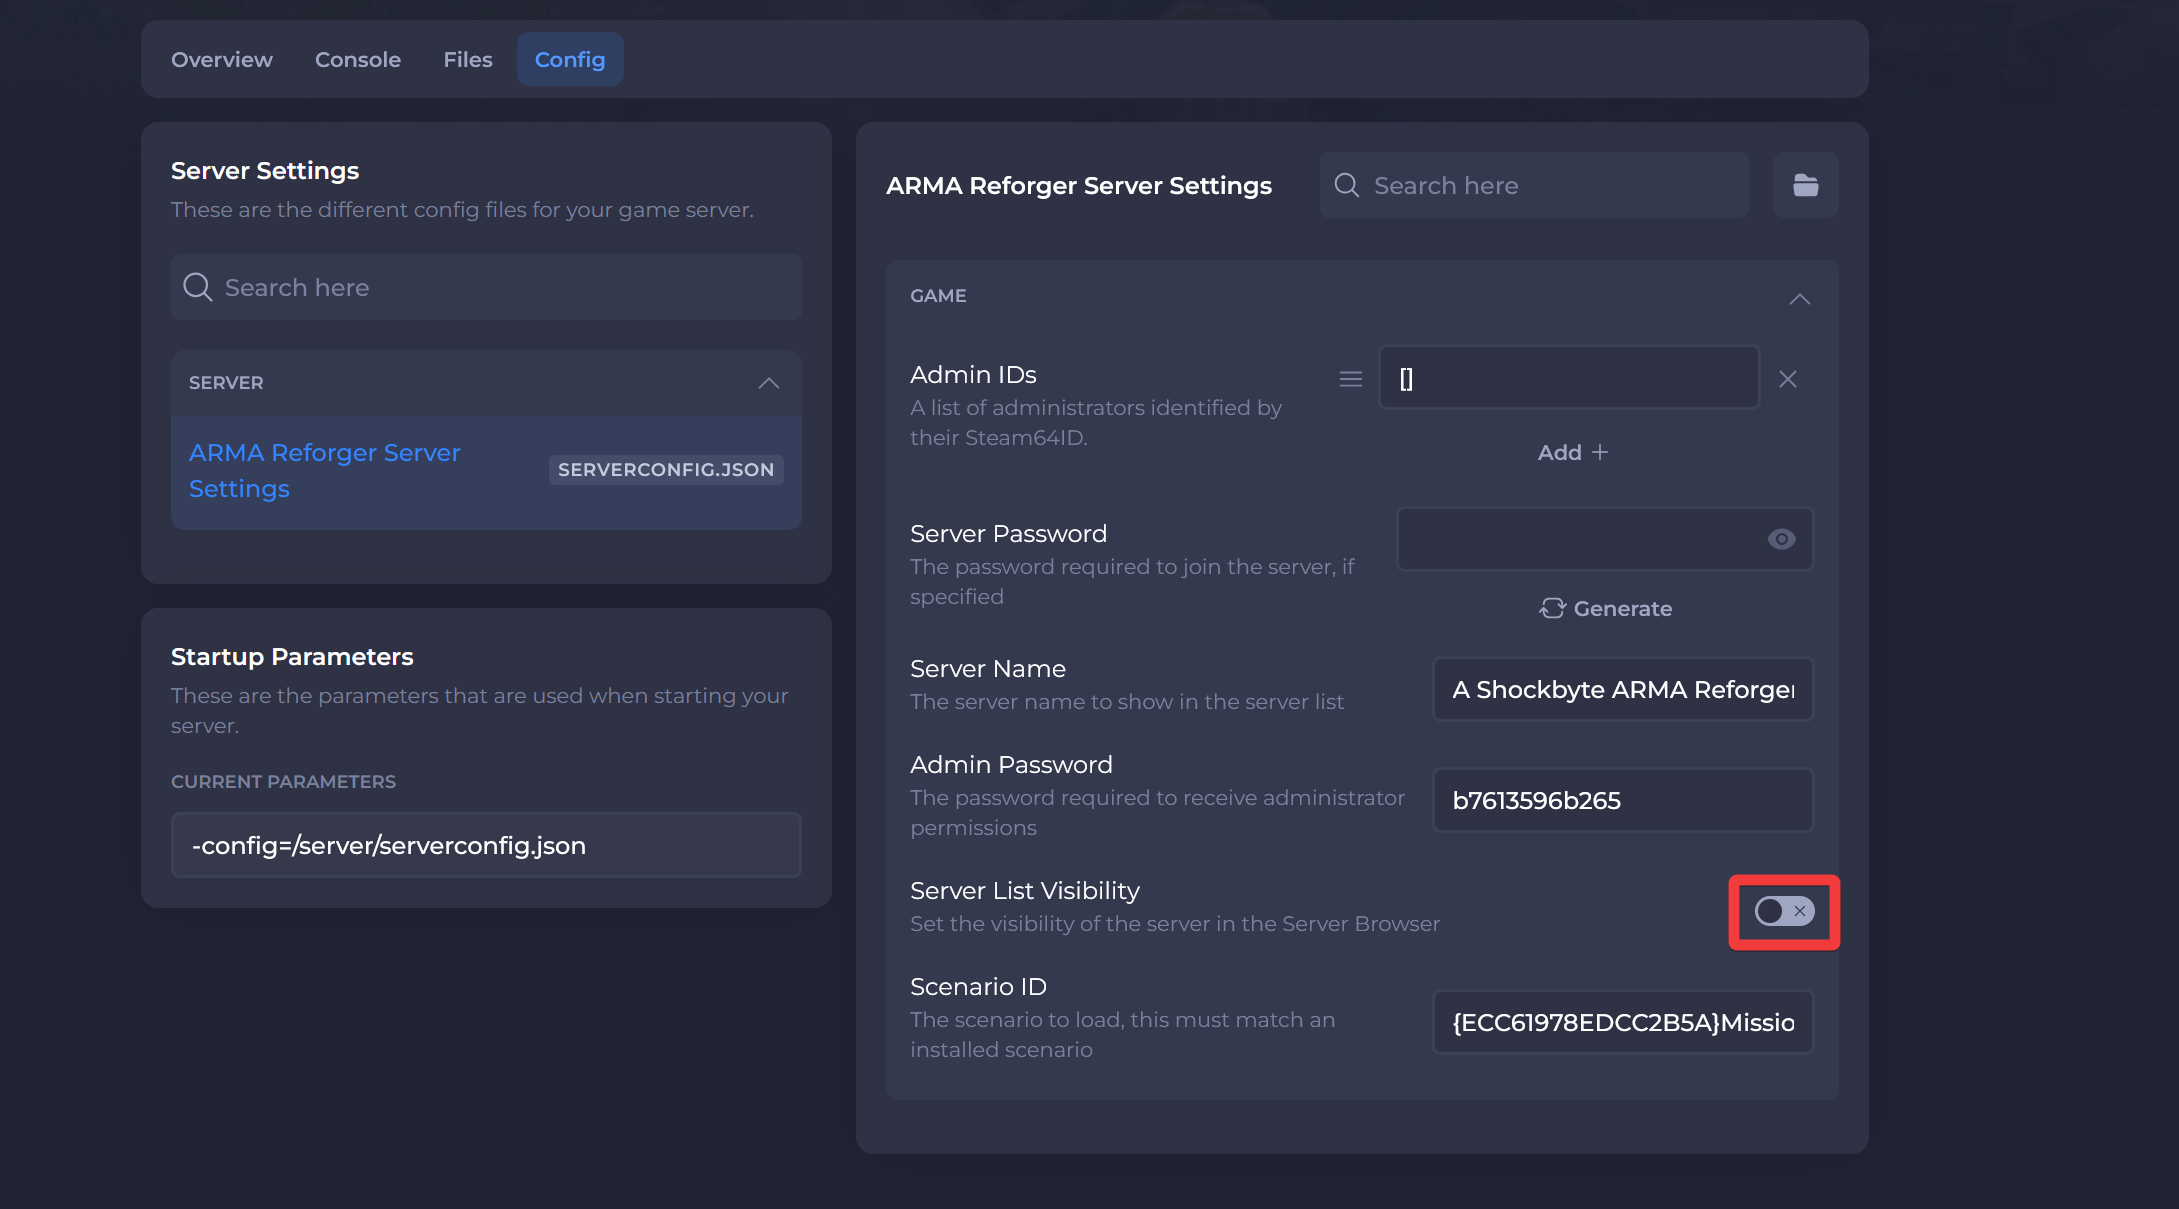Collapse the SERVER section chevron
This screenshot has height=1209, width=2179.
click(x=768, y=383)
